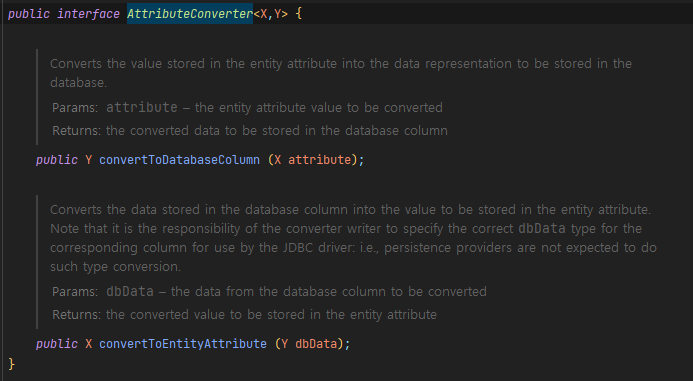Click the convertToDatabaseColumn method name
Screen dimensions: 693x381
click(x=179, y=160)
